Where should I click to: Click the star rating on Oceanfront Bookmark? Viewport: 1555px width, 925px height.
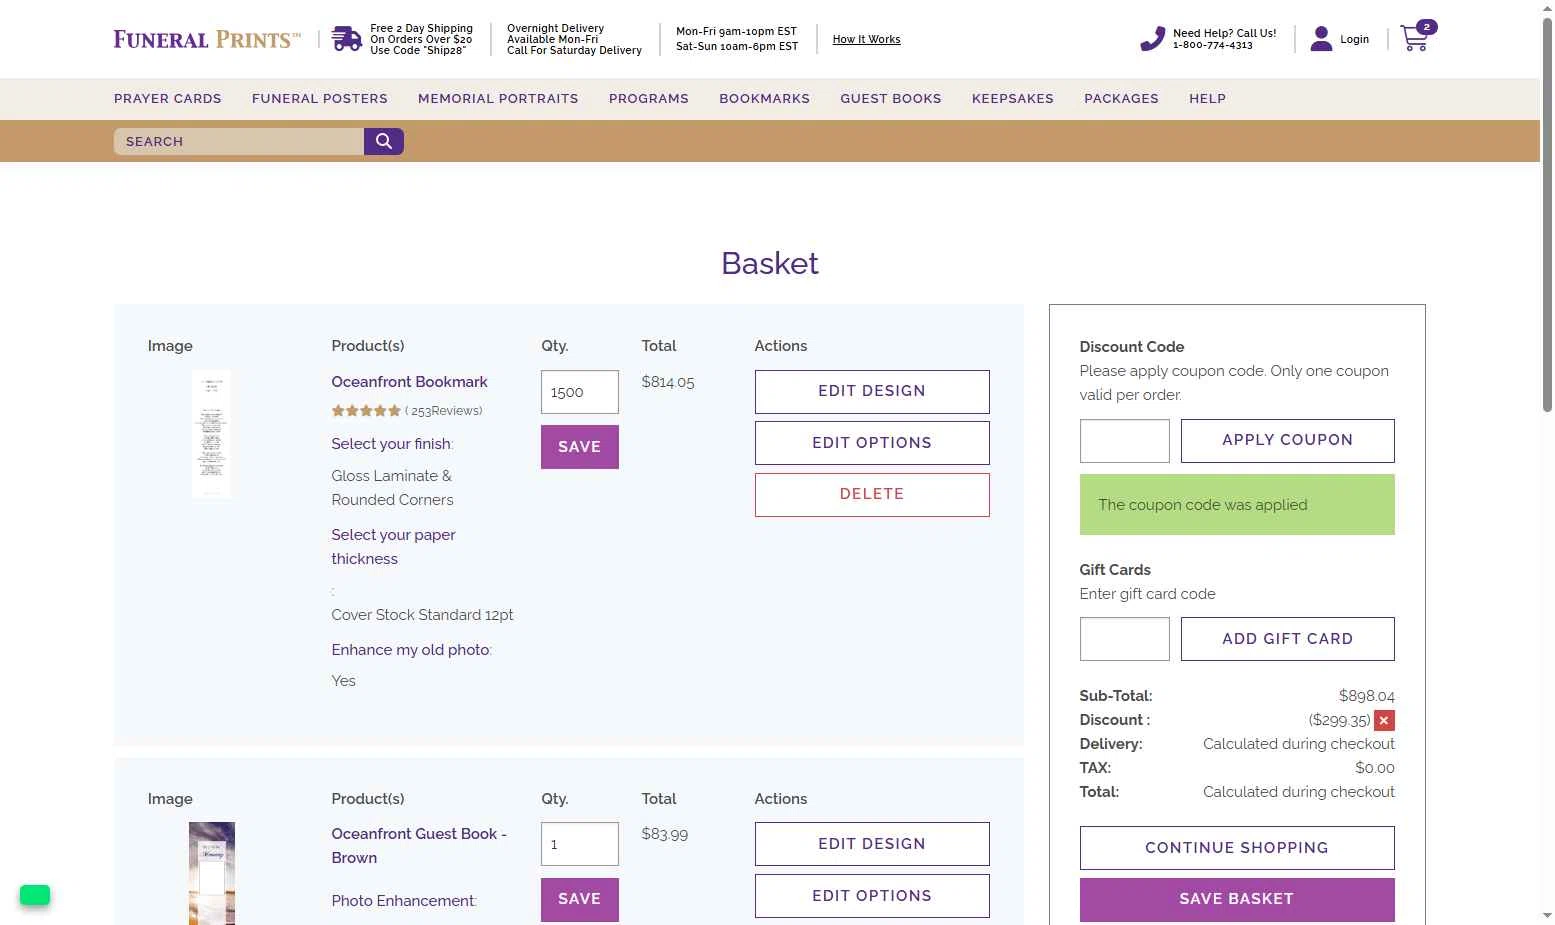point(366,411)
